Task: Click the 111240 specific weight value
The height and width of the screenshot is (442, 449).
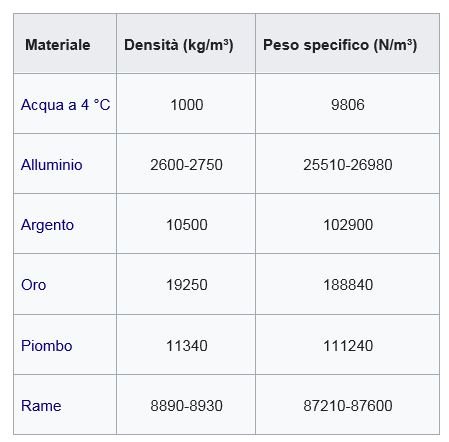Action: [348, 346]
